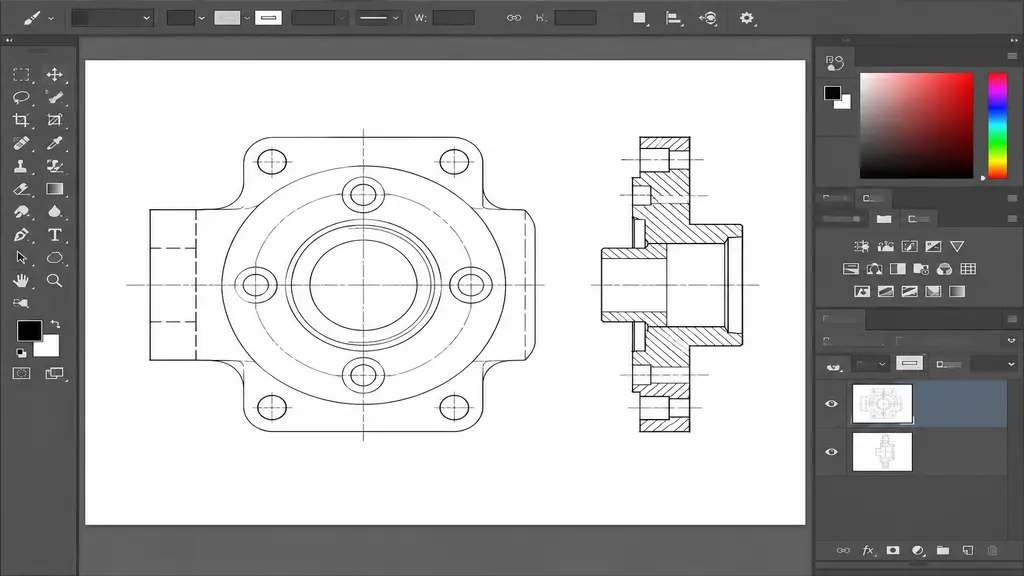Screen dimensions: 1024x576
Task: Open the color panel menu
Action: tap(1012, 56)
